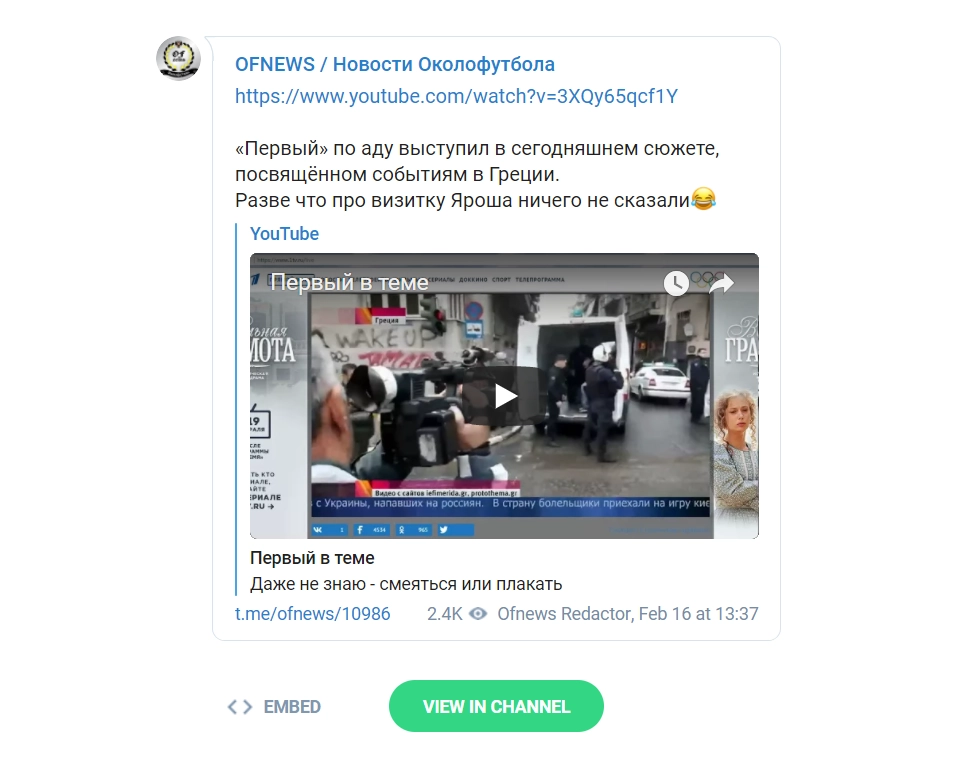Viewport: 969px width, 762px height.
Task: Click the Odnoklassniki icon in video frame
Action: [x=402, y=530]
